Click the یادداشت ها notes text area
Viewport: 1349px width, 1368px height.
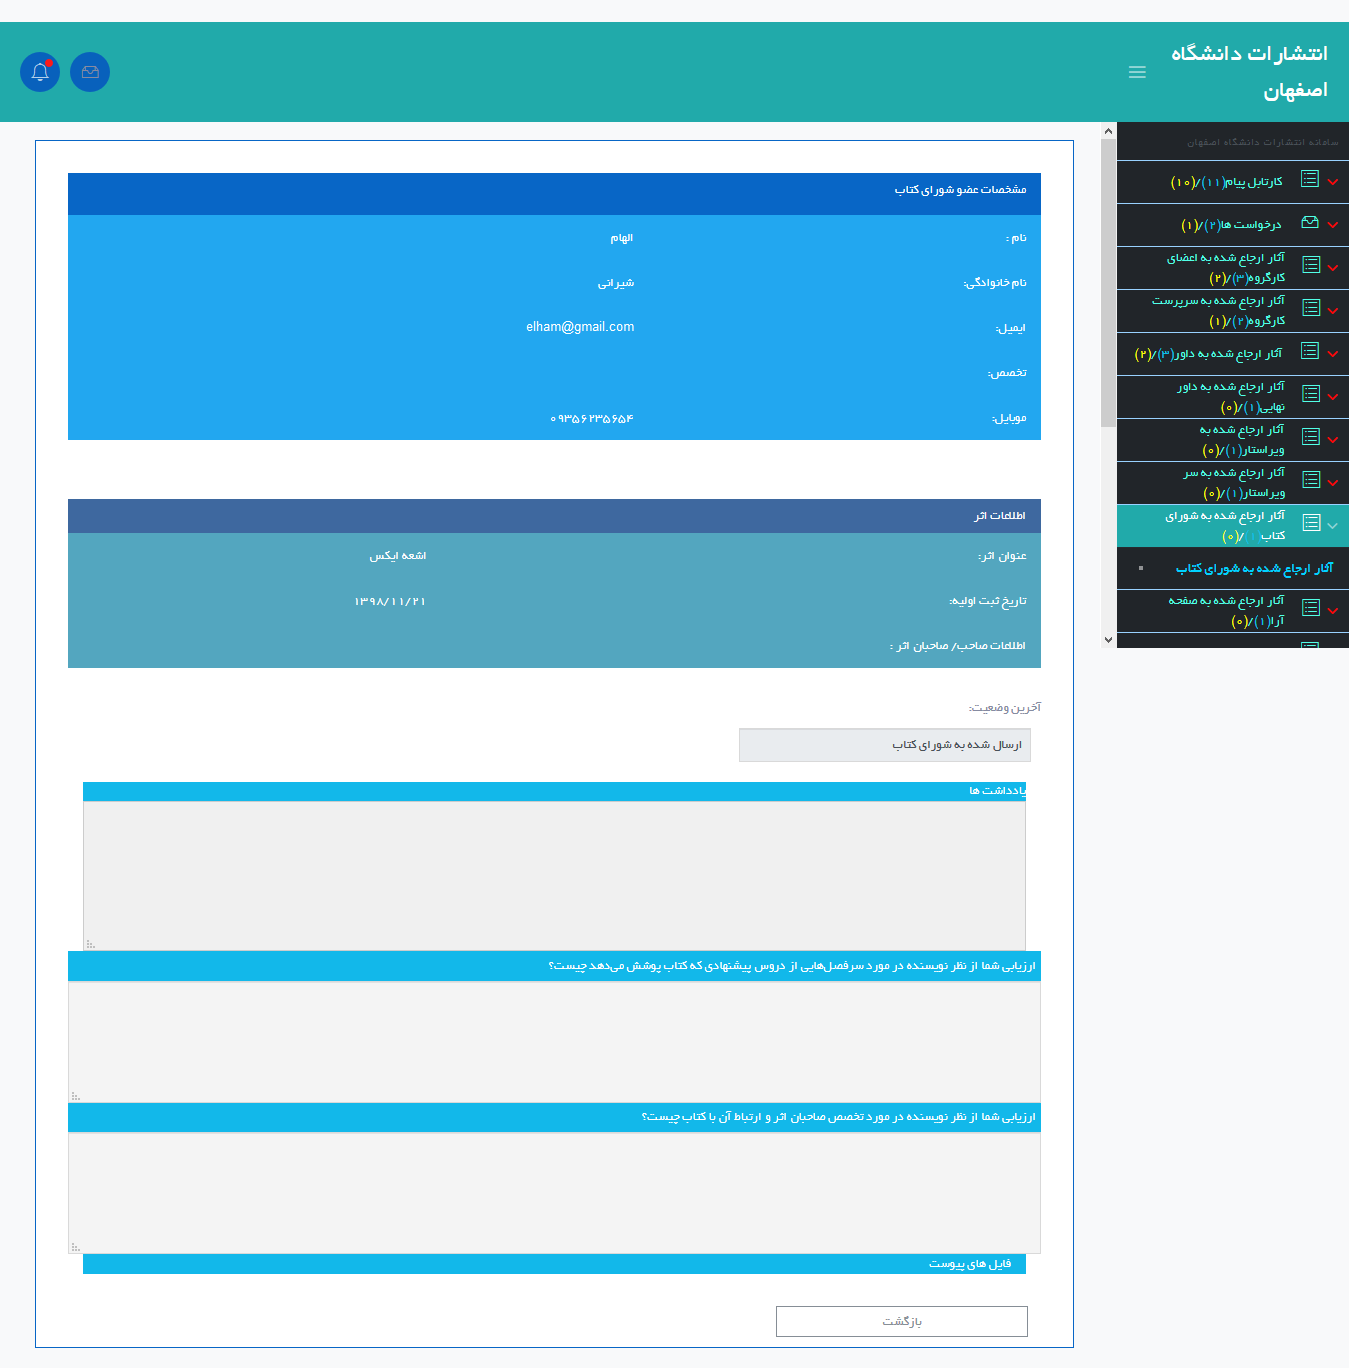[x=554, y=875]
